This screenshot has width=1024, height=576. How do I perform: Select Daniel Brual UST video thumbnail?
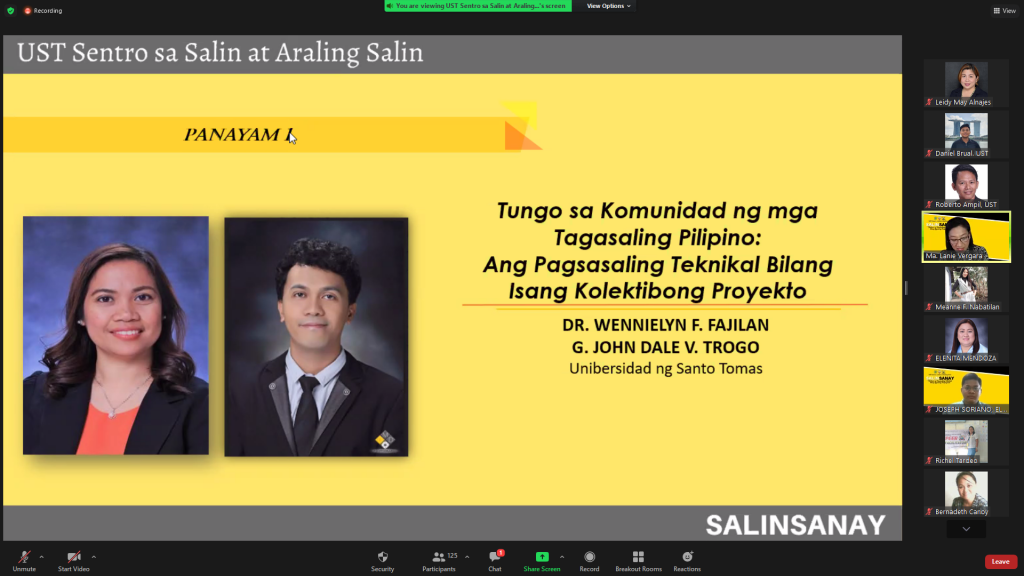tap(966, 135)
